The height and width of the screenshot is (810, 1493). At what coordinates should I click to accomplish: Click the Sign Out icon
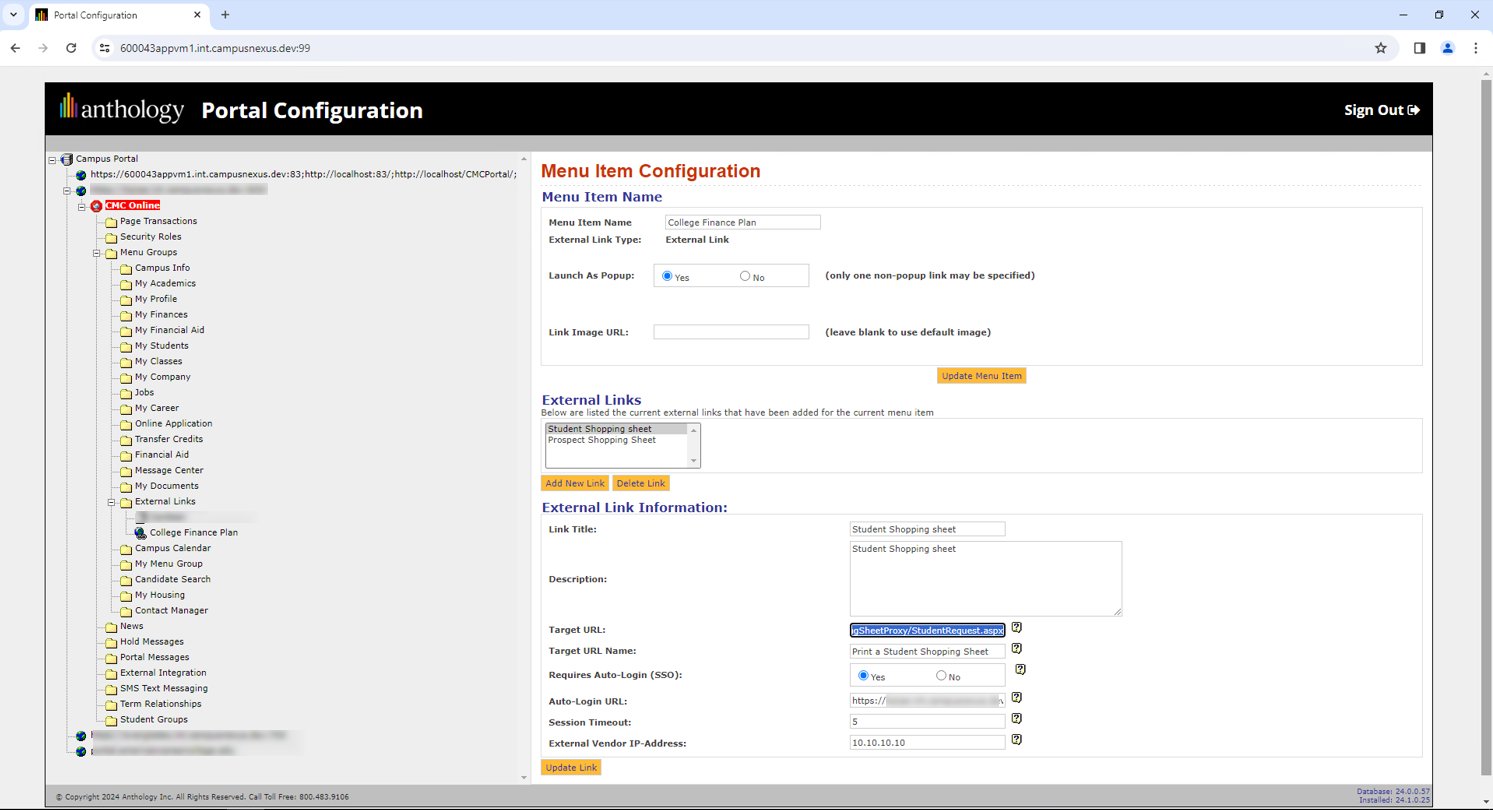click(x=1416, y=110)
